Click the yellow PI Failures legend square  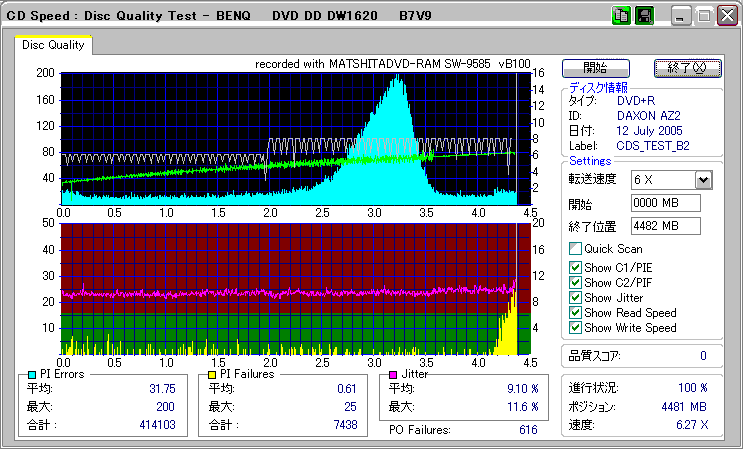(x=211, y=374)
